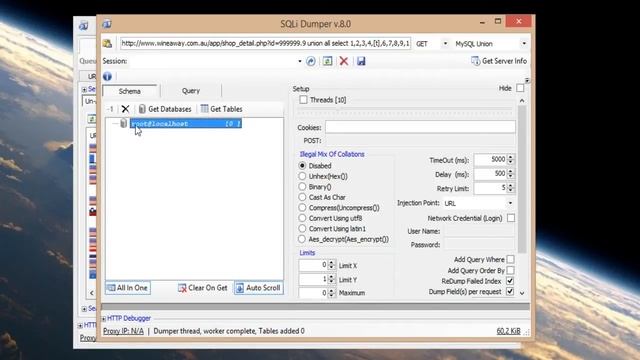Click the 60.2 KiB status link

coord(509,331)
